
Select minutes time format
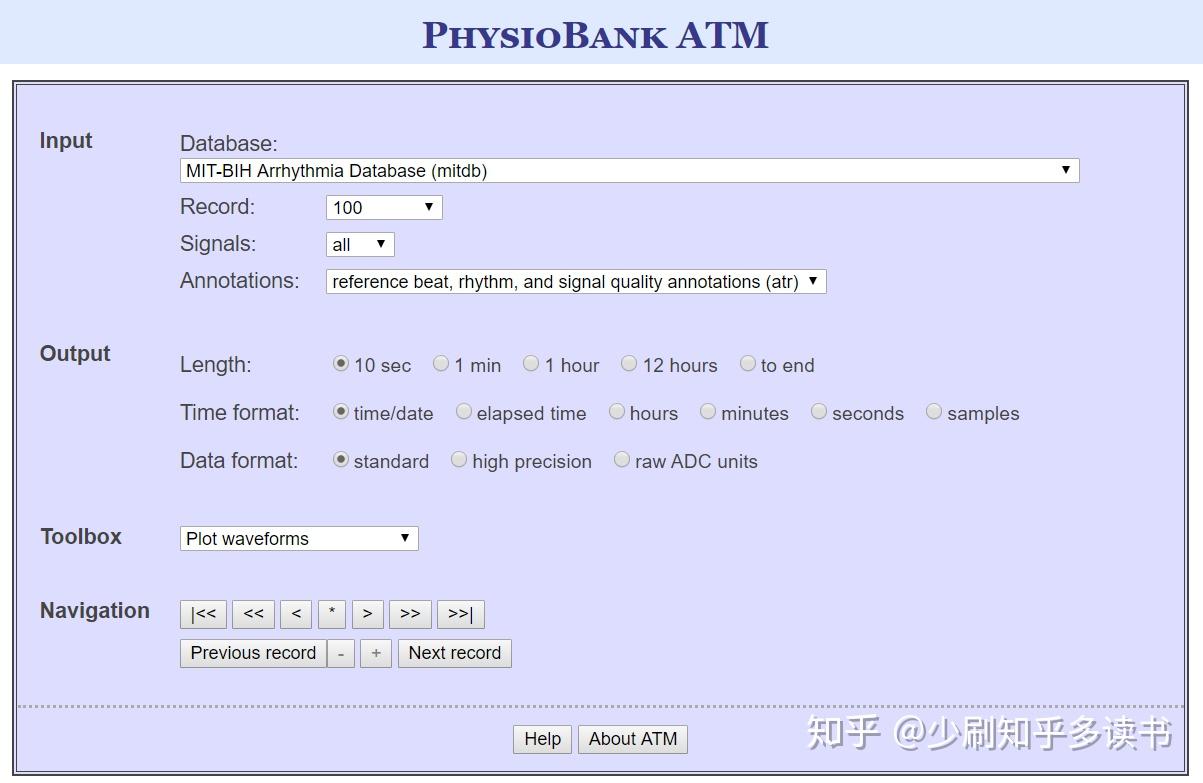(708, 412)
